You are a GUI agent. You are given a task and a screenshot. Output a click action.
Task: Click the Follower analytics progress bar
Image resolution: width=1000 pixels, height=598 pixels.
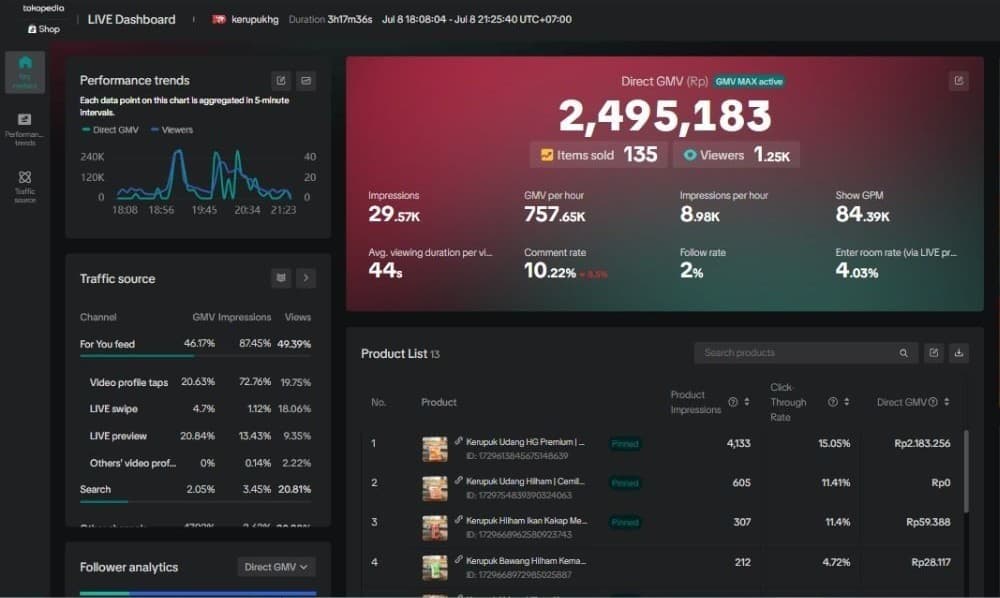[198, 593]
